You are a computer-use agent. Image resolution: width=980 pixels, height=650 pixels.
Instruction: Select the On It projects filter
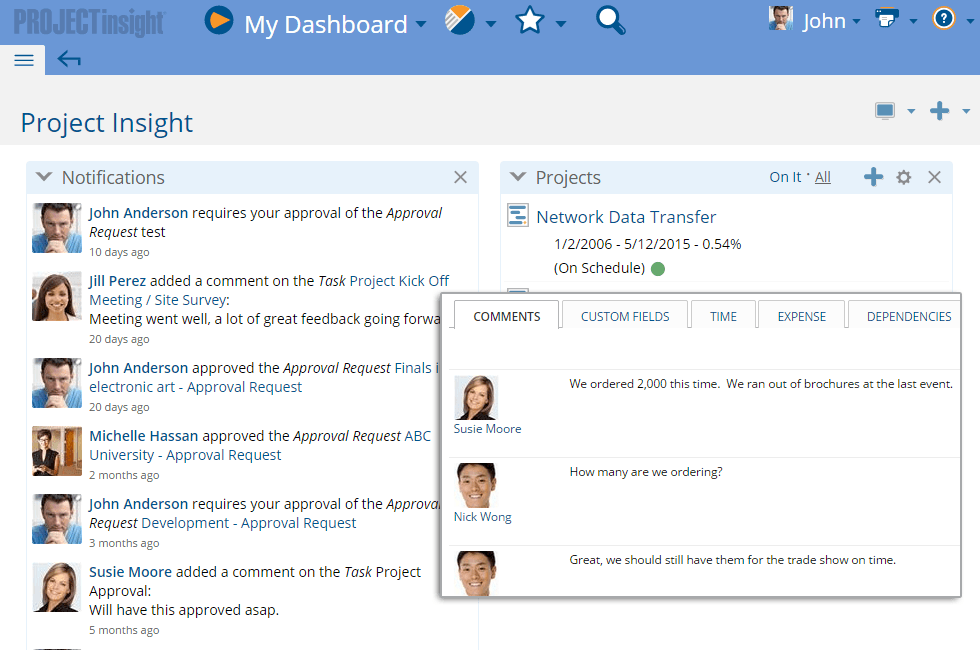click(785, 178)
